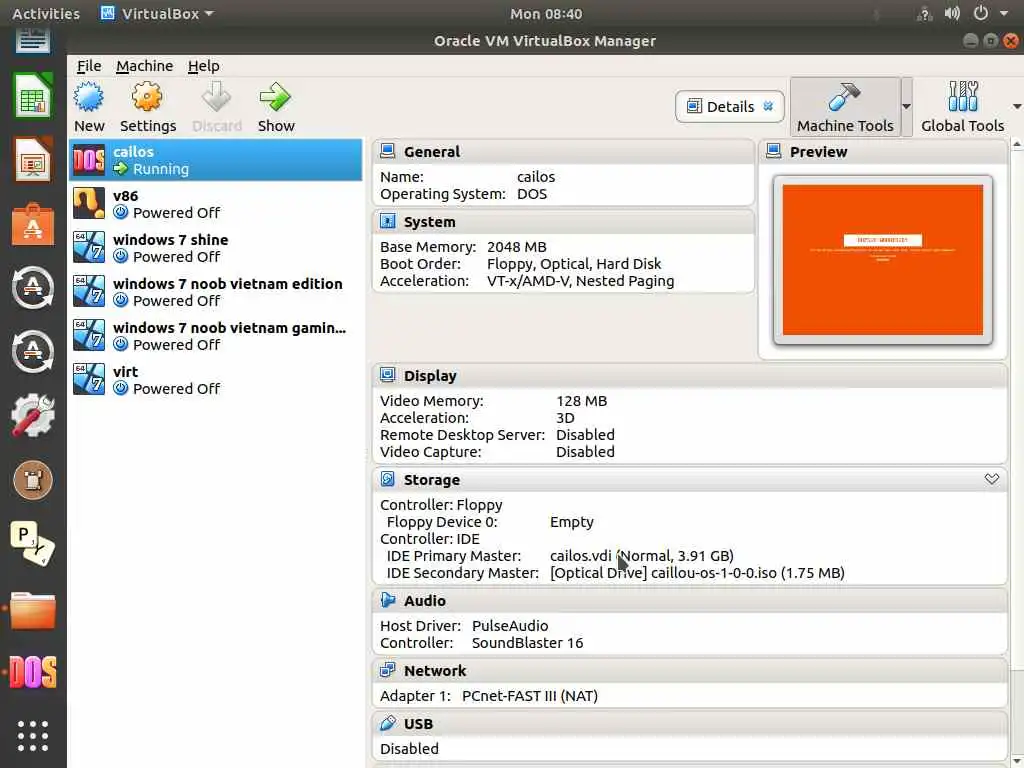1024x768 pixels.
Task: Click the caillou-os-1-0-0.iso optical drive value
Action: click(697, 573)
